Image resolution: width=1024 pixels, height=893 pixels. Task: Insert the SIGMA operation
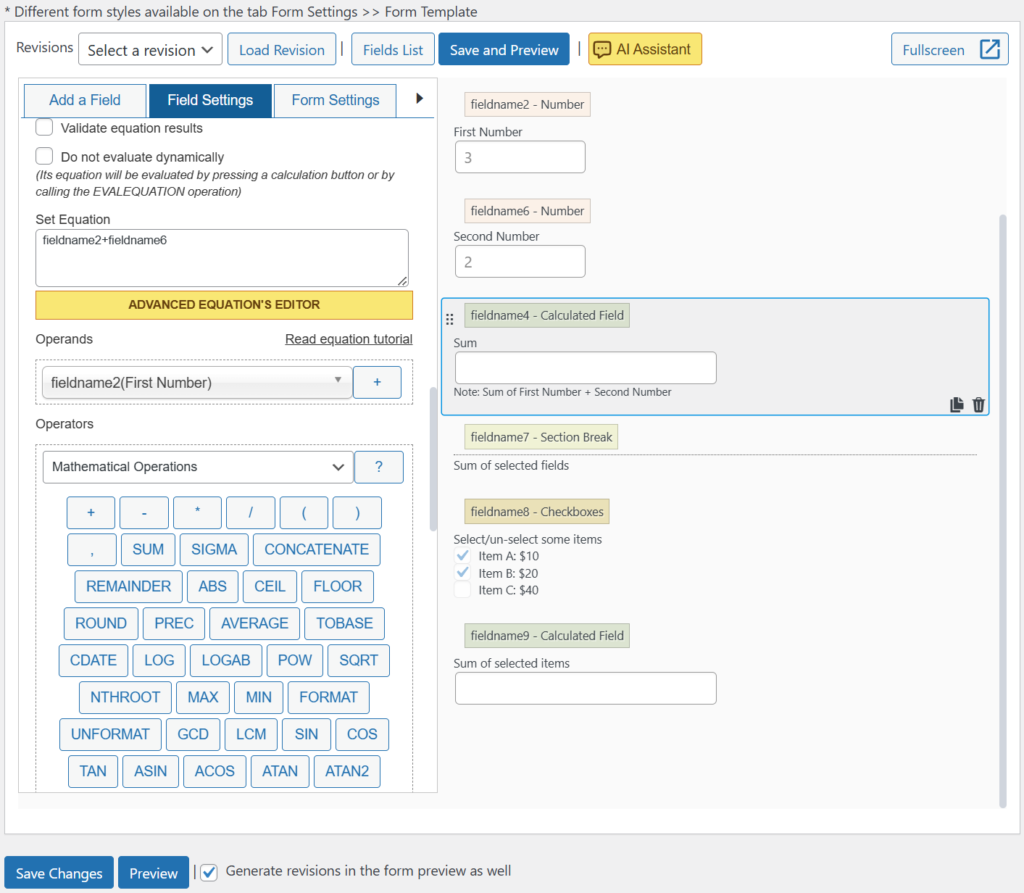coord(214,550)
